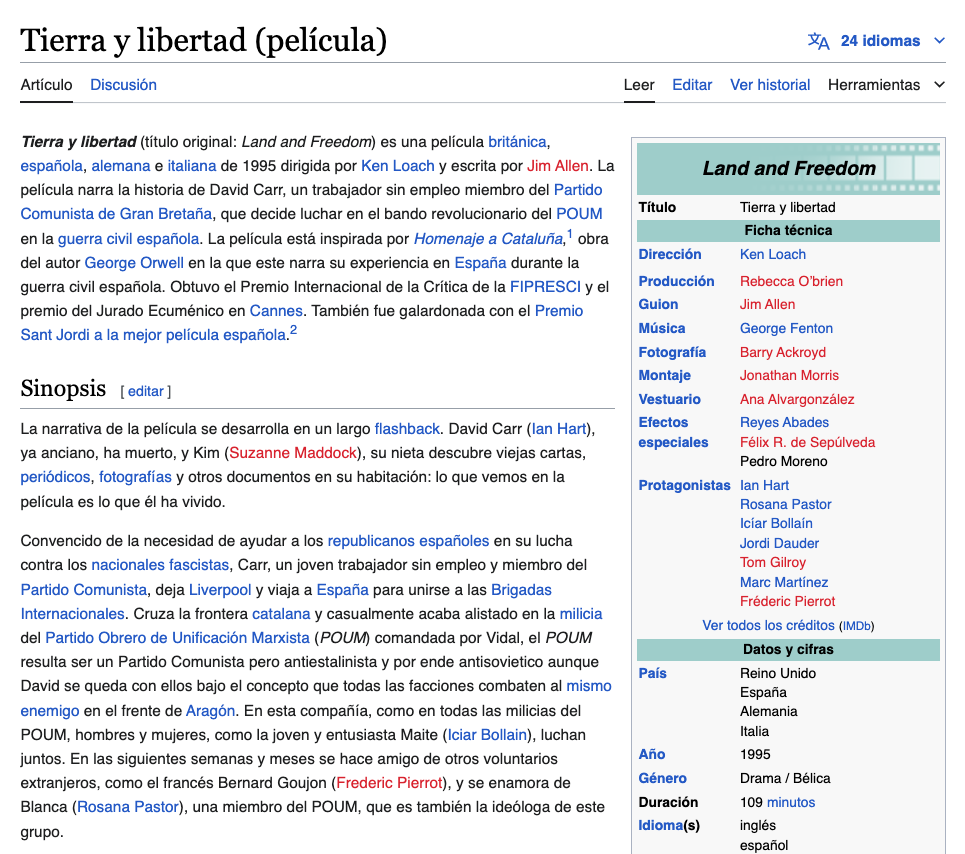Image resolution: width=965 pixels, height=854 pixels.
Task: Open the minutos link next to Duración
Action: (x=791, y=802)
